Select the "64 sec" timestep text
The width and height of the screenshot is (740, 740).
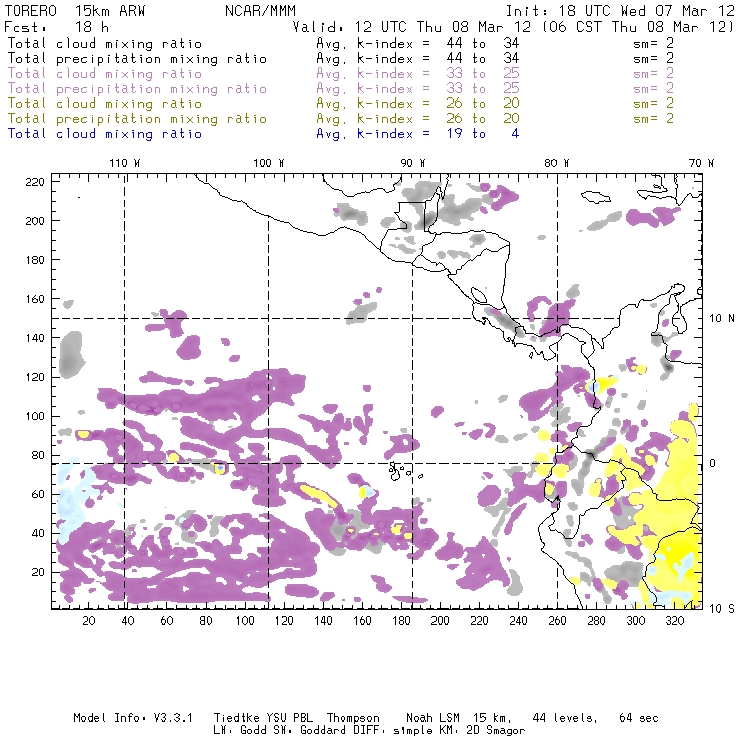point(639,718)
